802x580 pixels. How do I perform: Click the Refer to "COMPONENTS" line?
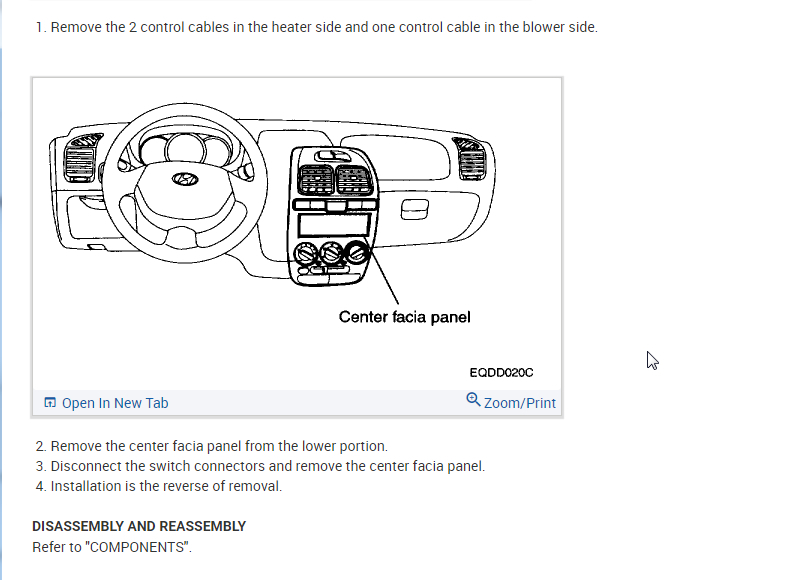point(111,547)
